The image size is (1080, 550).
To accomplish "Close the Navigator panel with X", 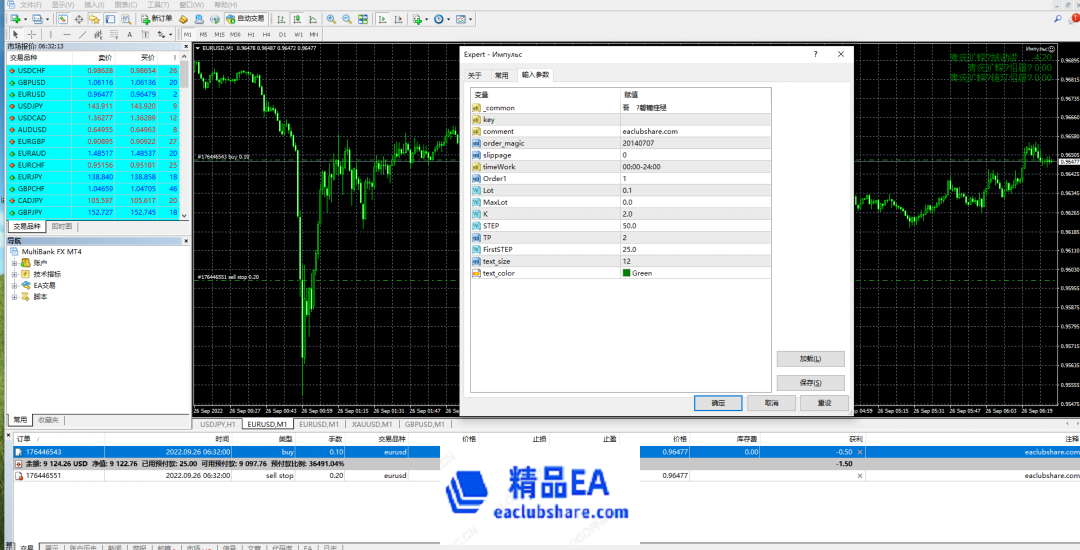I will [185, 241].
